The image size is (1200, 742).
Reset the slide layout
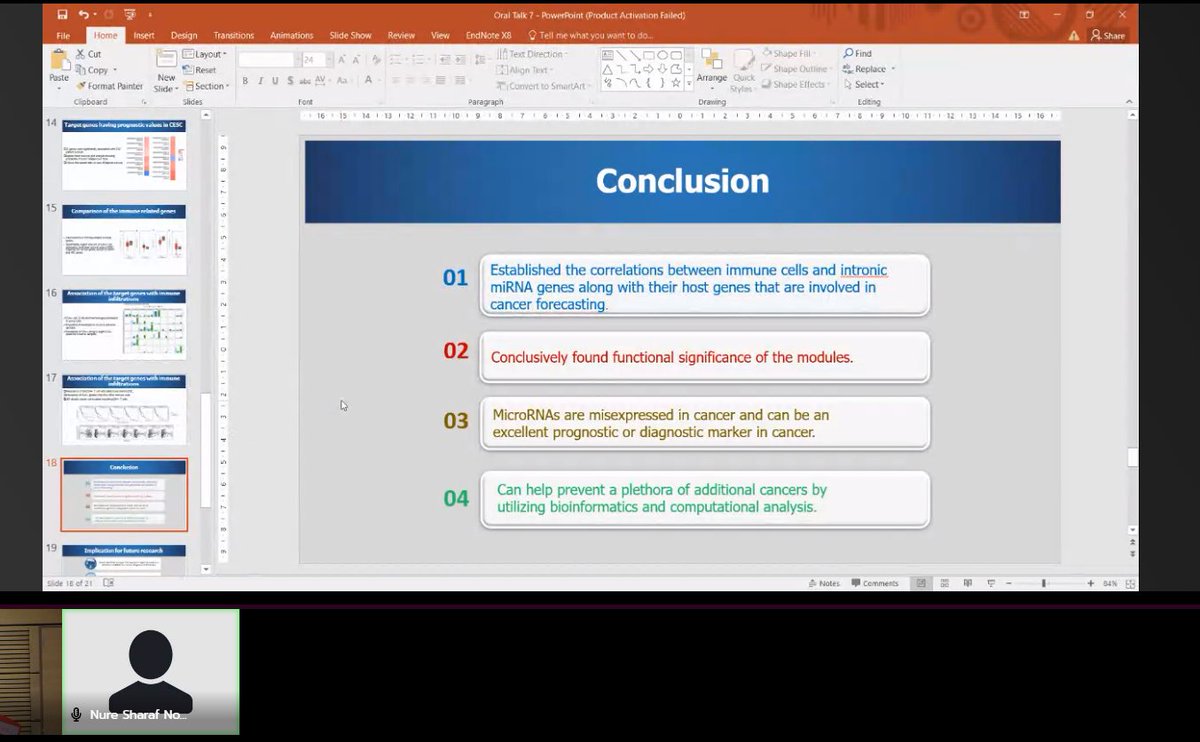click(200, 70)
